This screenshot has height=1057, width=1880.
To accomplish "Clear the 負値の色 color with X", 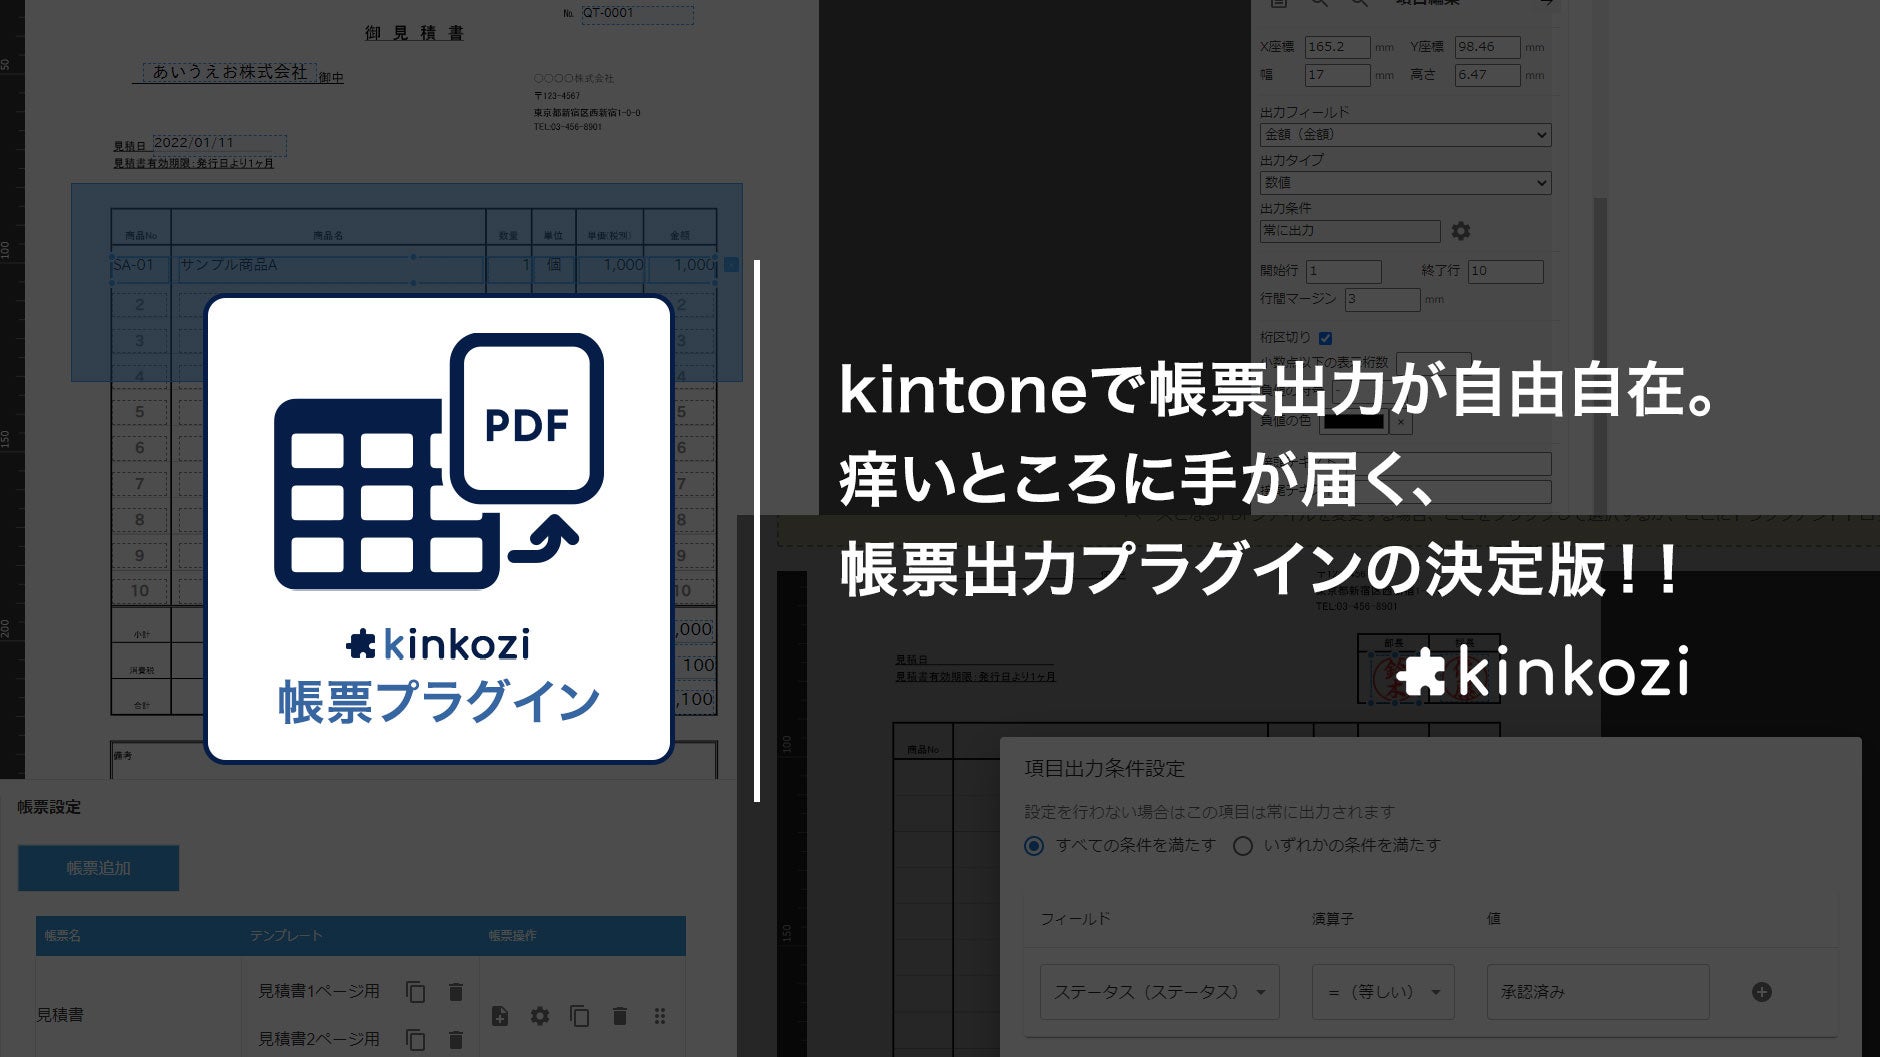I will (x=1401, y=422).
